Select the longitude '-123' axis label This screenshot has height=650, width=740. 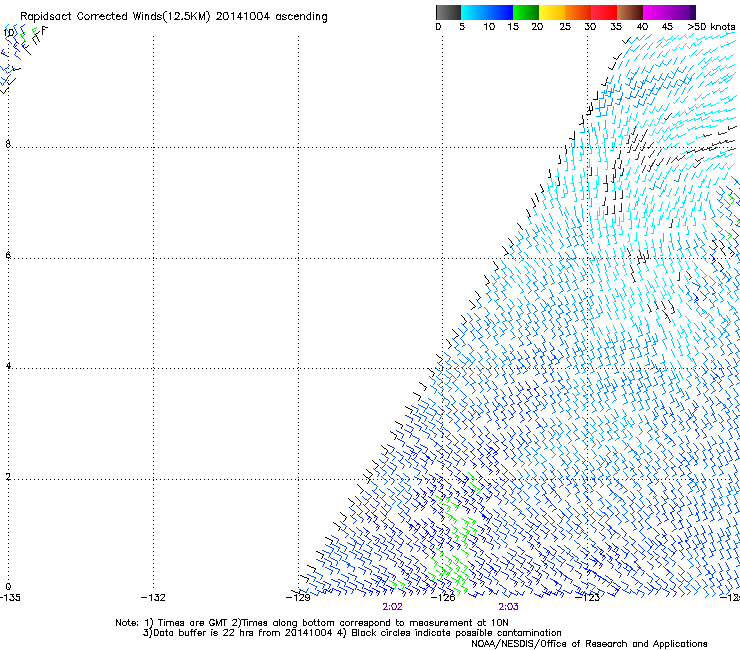[x=588, y=598]
